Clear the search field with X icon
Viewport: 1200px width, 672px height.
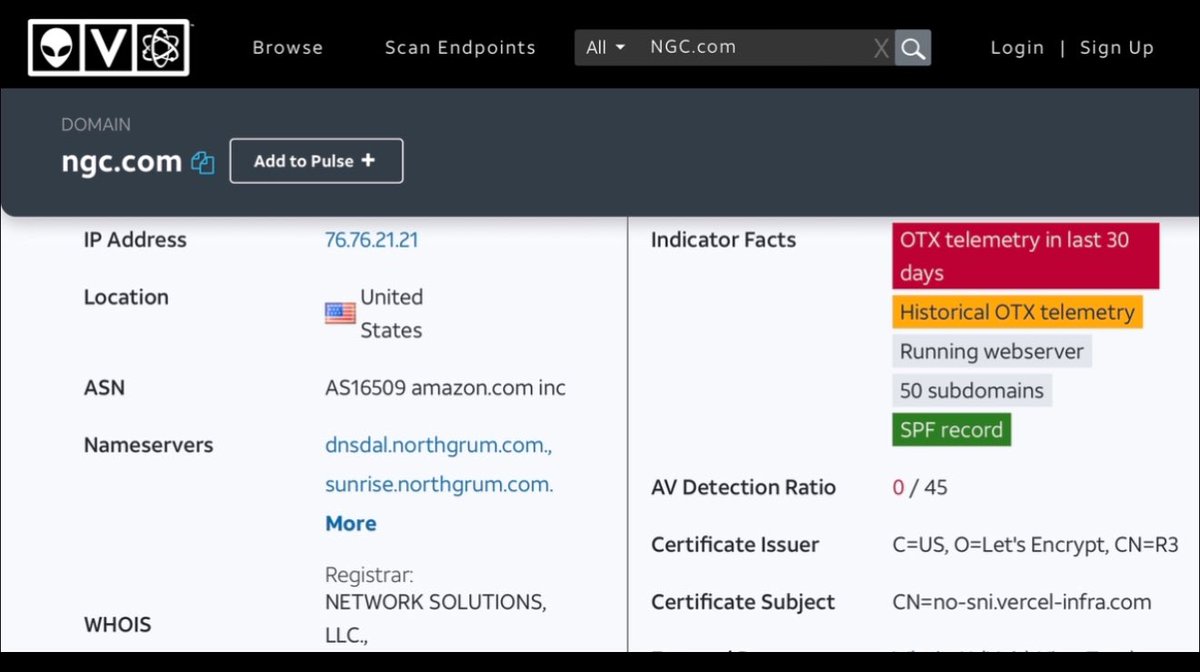point(880,48)
